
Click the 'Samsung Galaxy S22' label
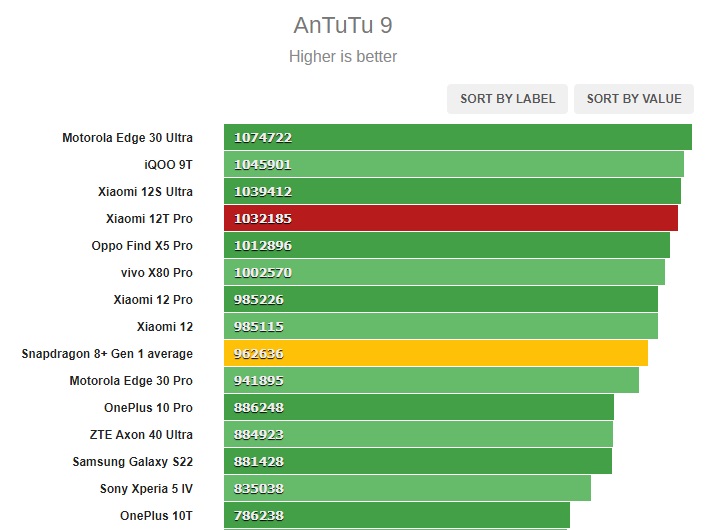point(133,462)
